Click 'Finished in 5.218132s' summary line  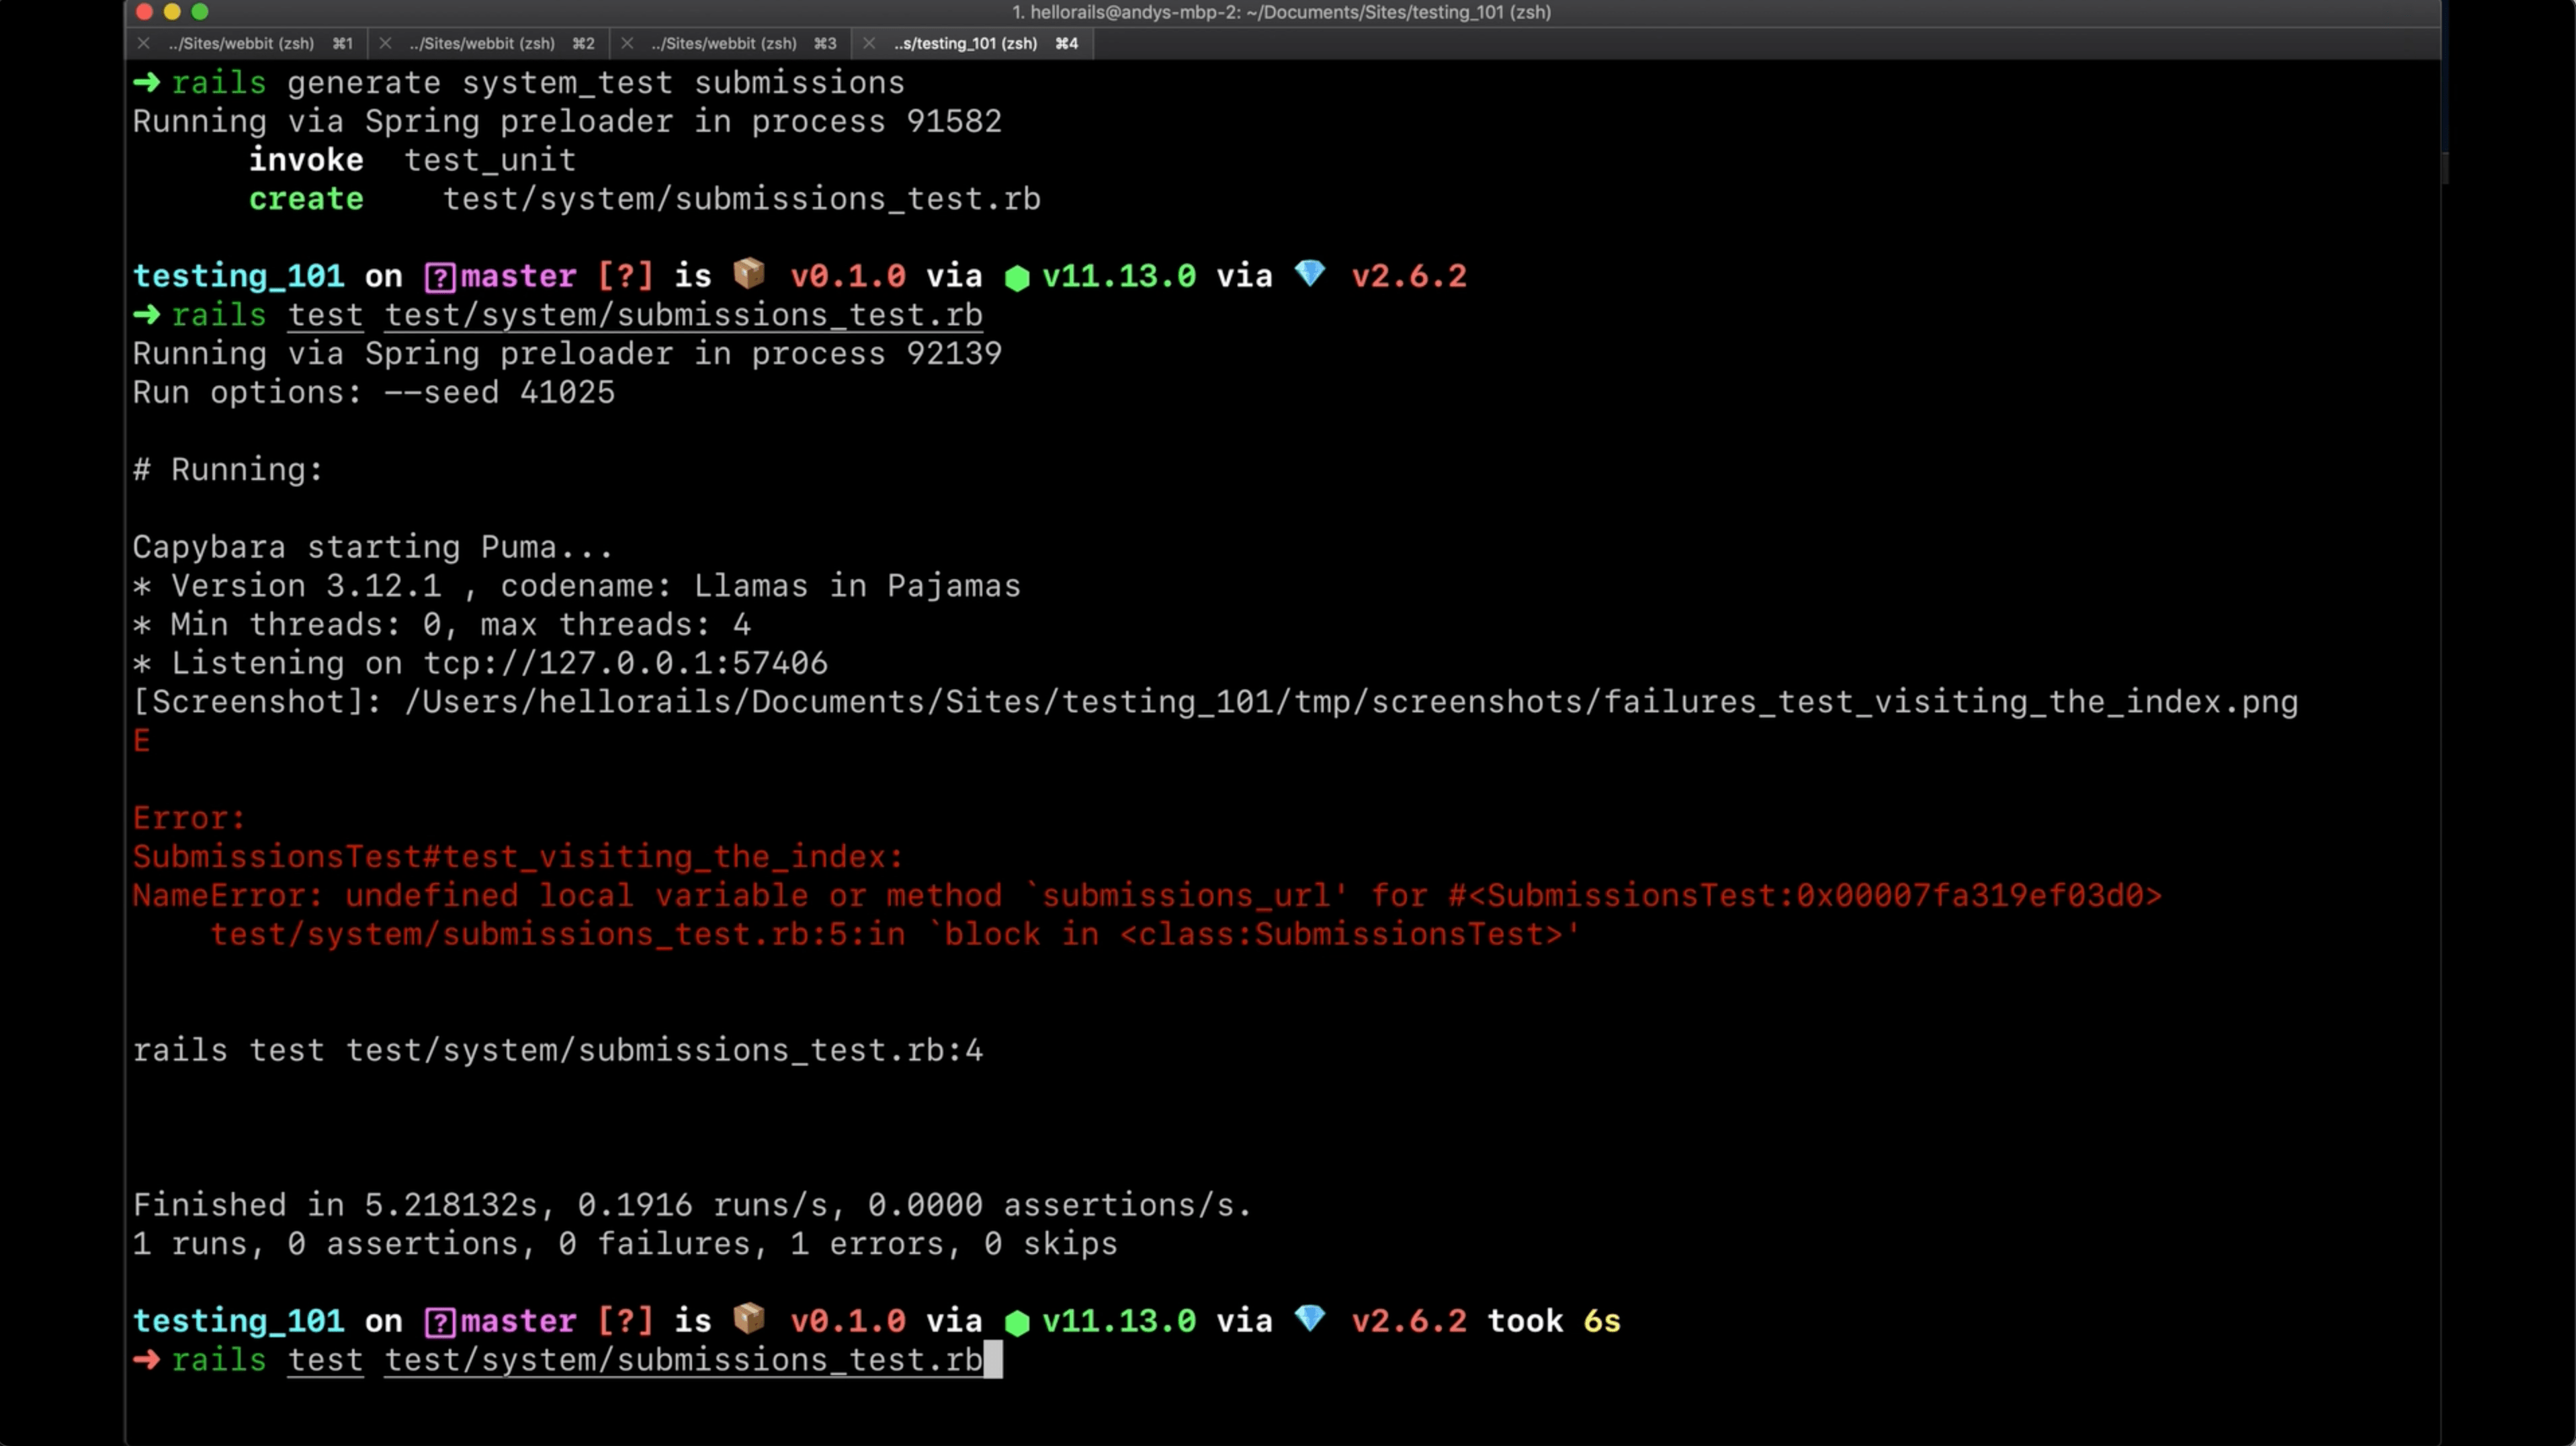[x=692, y=1205]
